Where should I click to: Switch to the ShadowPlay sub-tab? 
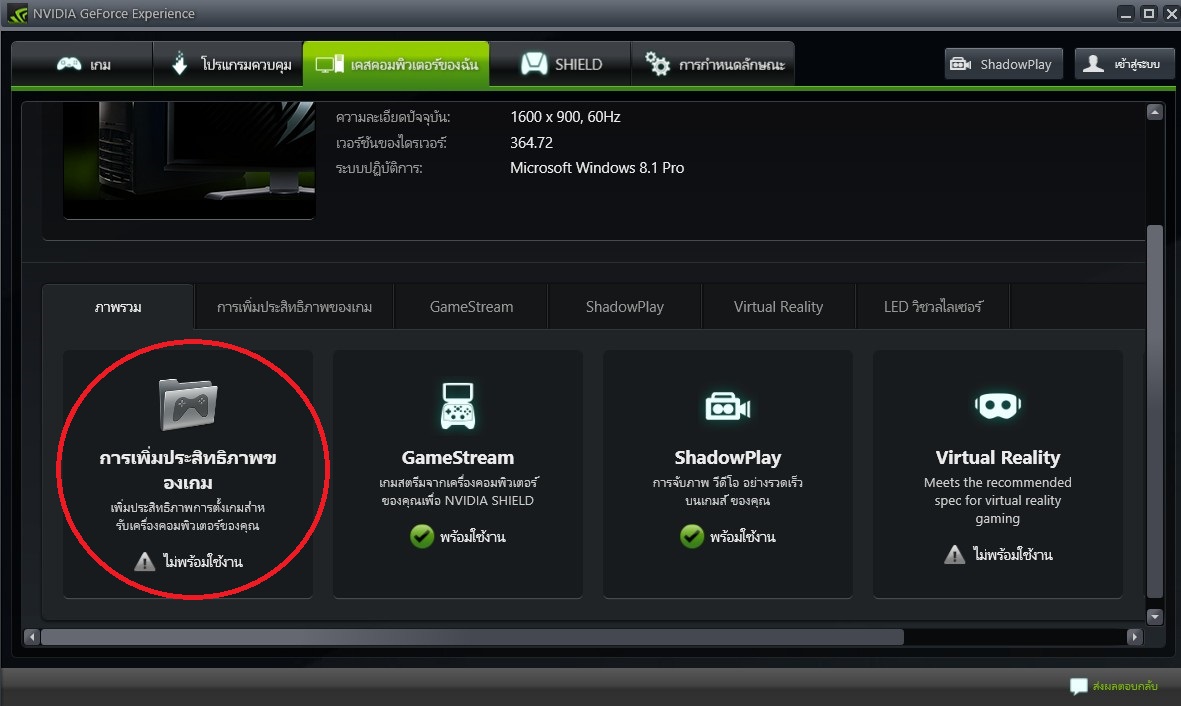pyautogui.click(x=625, y=307)
